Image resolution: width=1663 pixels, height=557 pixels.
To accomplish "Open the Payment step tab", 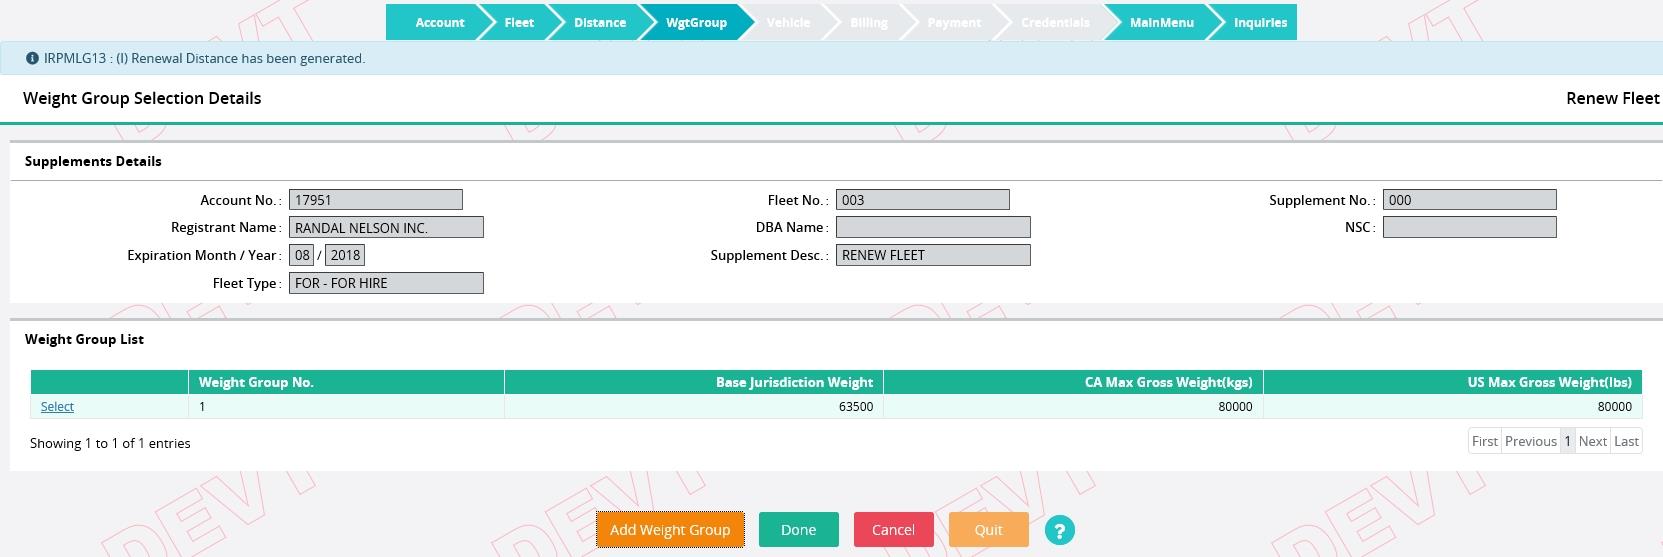I will click(953, 22).
